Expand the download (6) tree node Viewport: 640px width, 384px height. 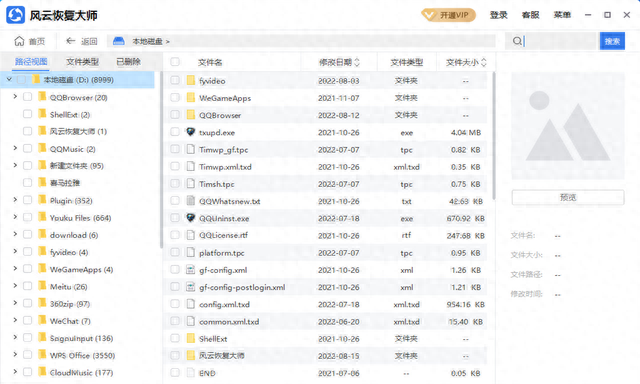(15, 234)
